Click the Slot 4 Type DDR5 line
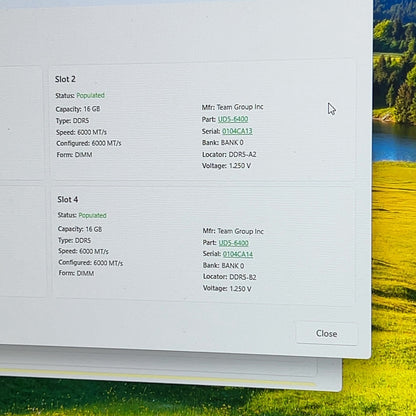 pyautogui.click(x=74, y=240)
